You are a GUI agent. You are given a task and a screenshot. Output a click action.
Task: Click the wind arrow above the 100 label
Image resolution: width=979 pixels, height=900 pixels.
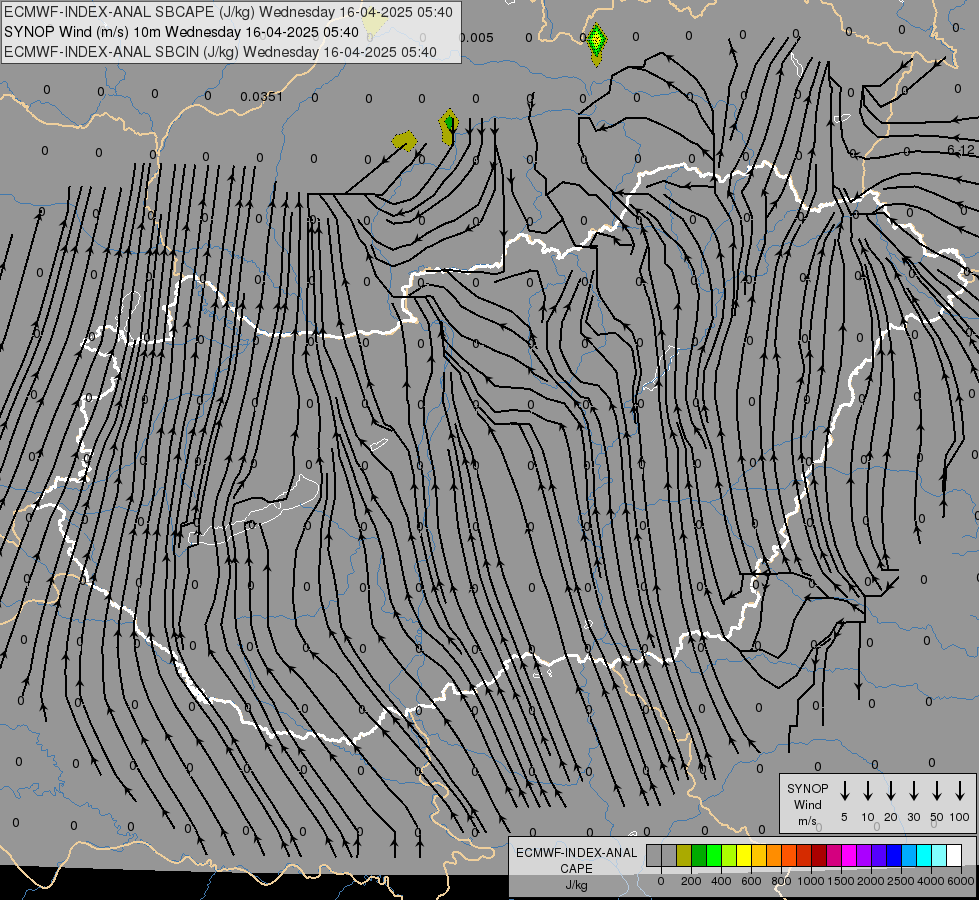pos(960,790)
